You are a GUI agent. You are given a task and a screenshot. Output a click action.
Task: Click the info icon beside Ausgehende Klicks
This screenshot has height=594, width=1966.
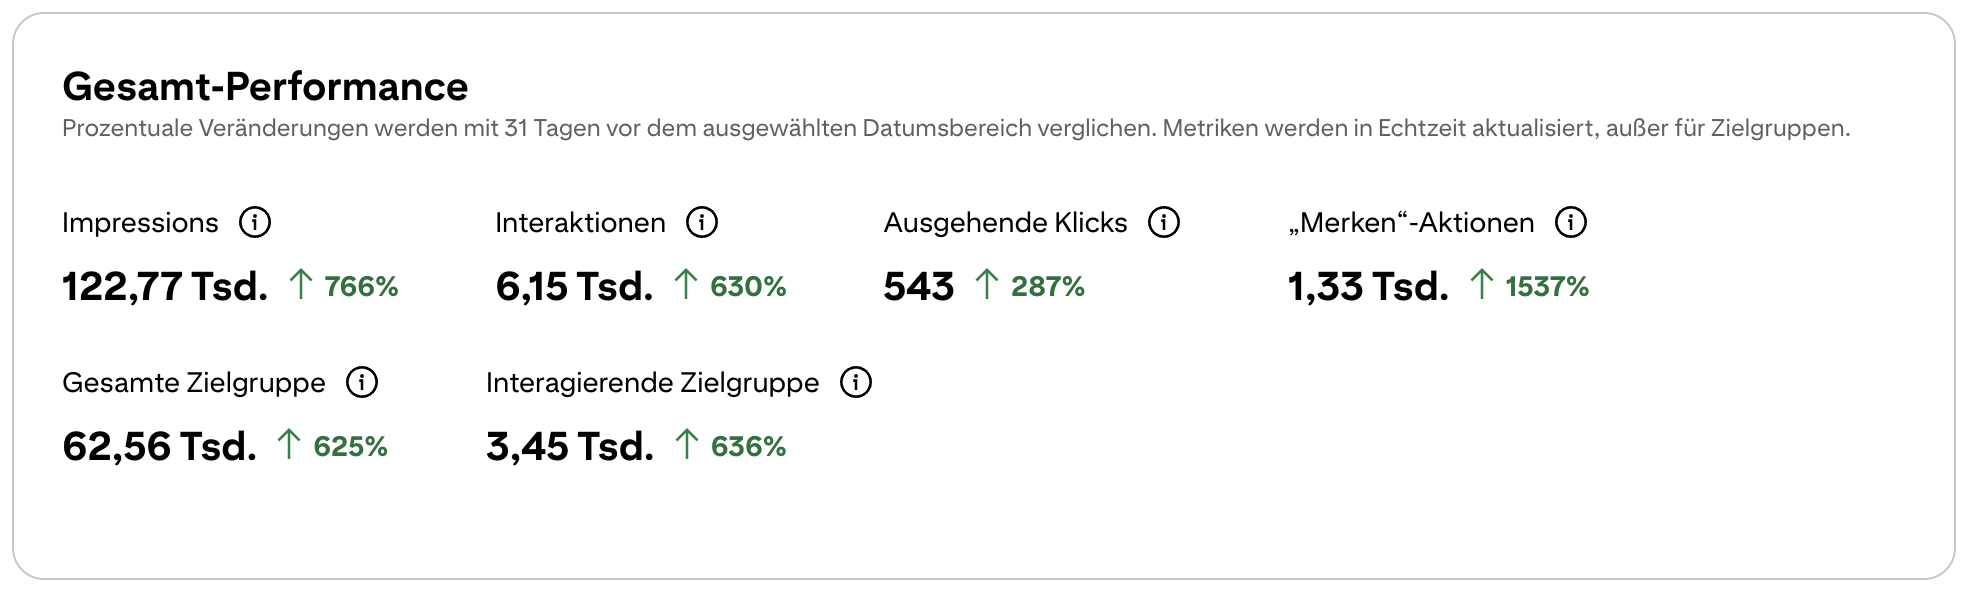pyautogui.click(x=1163, y=222)
